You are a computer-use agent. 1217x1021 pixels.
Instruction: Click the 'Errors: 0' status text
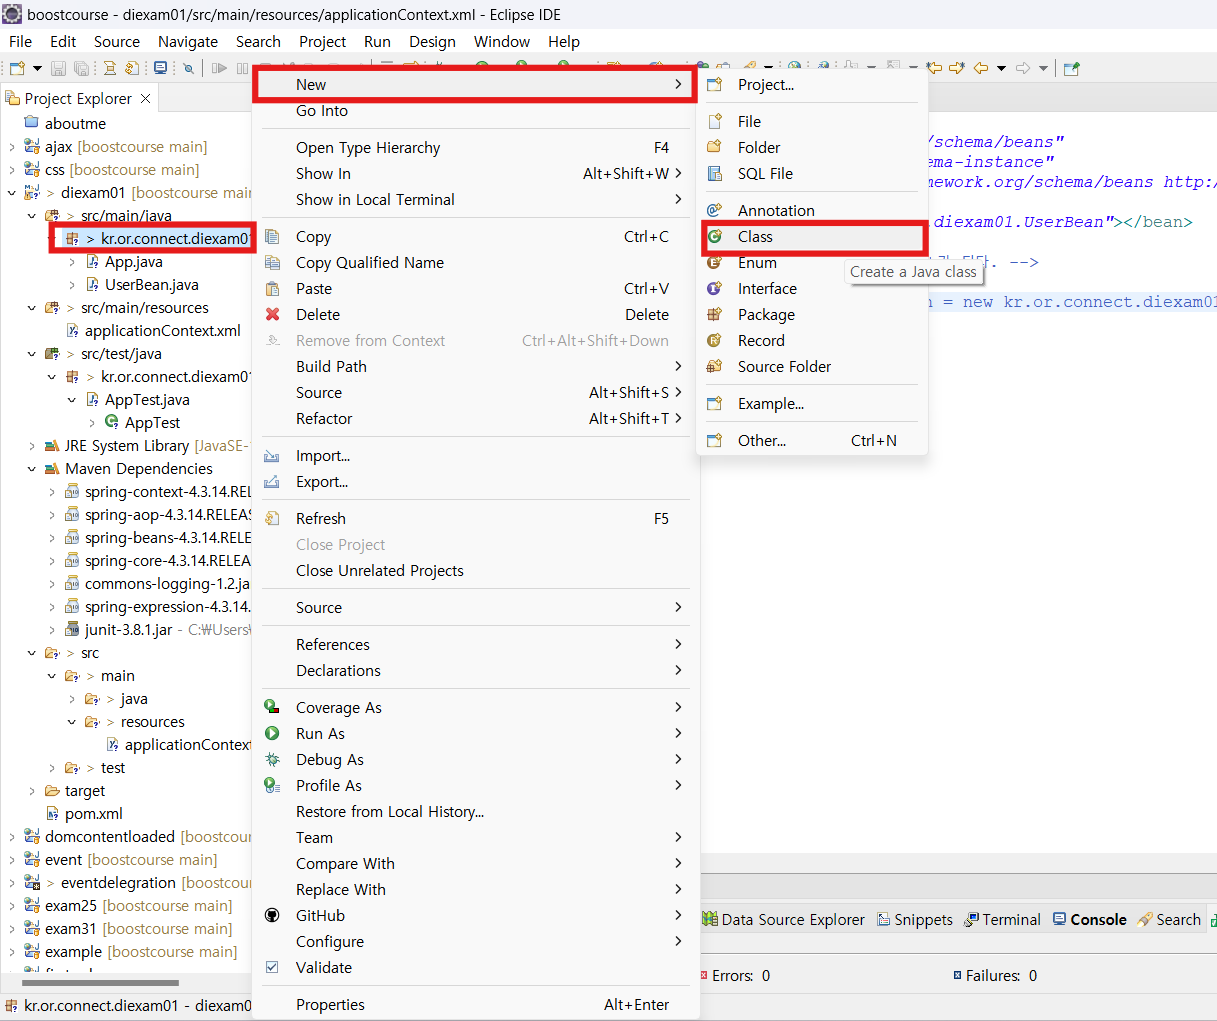coord(741,976)
